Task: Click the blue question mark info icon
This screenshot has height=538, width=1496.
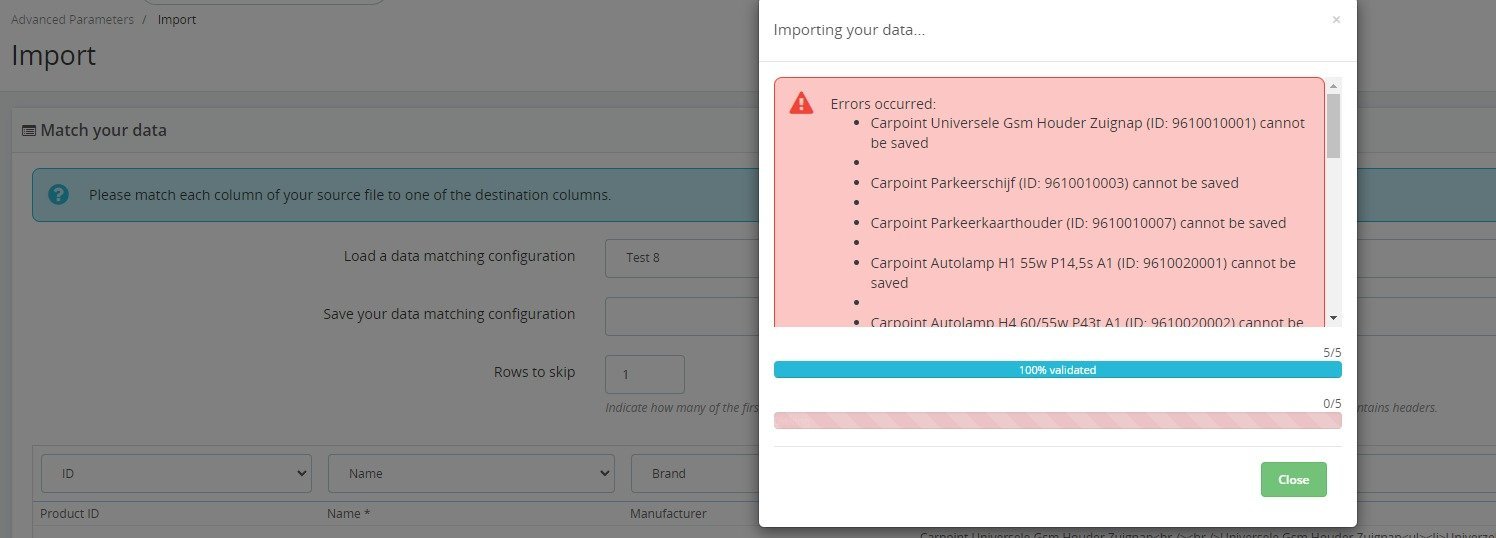Action: coord(59,194)
